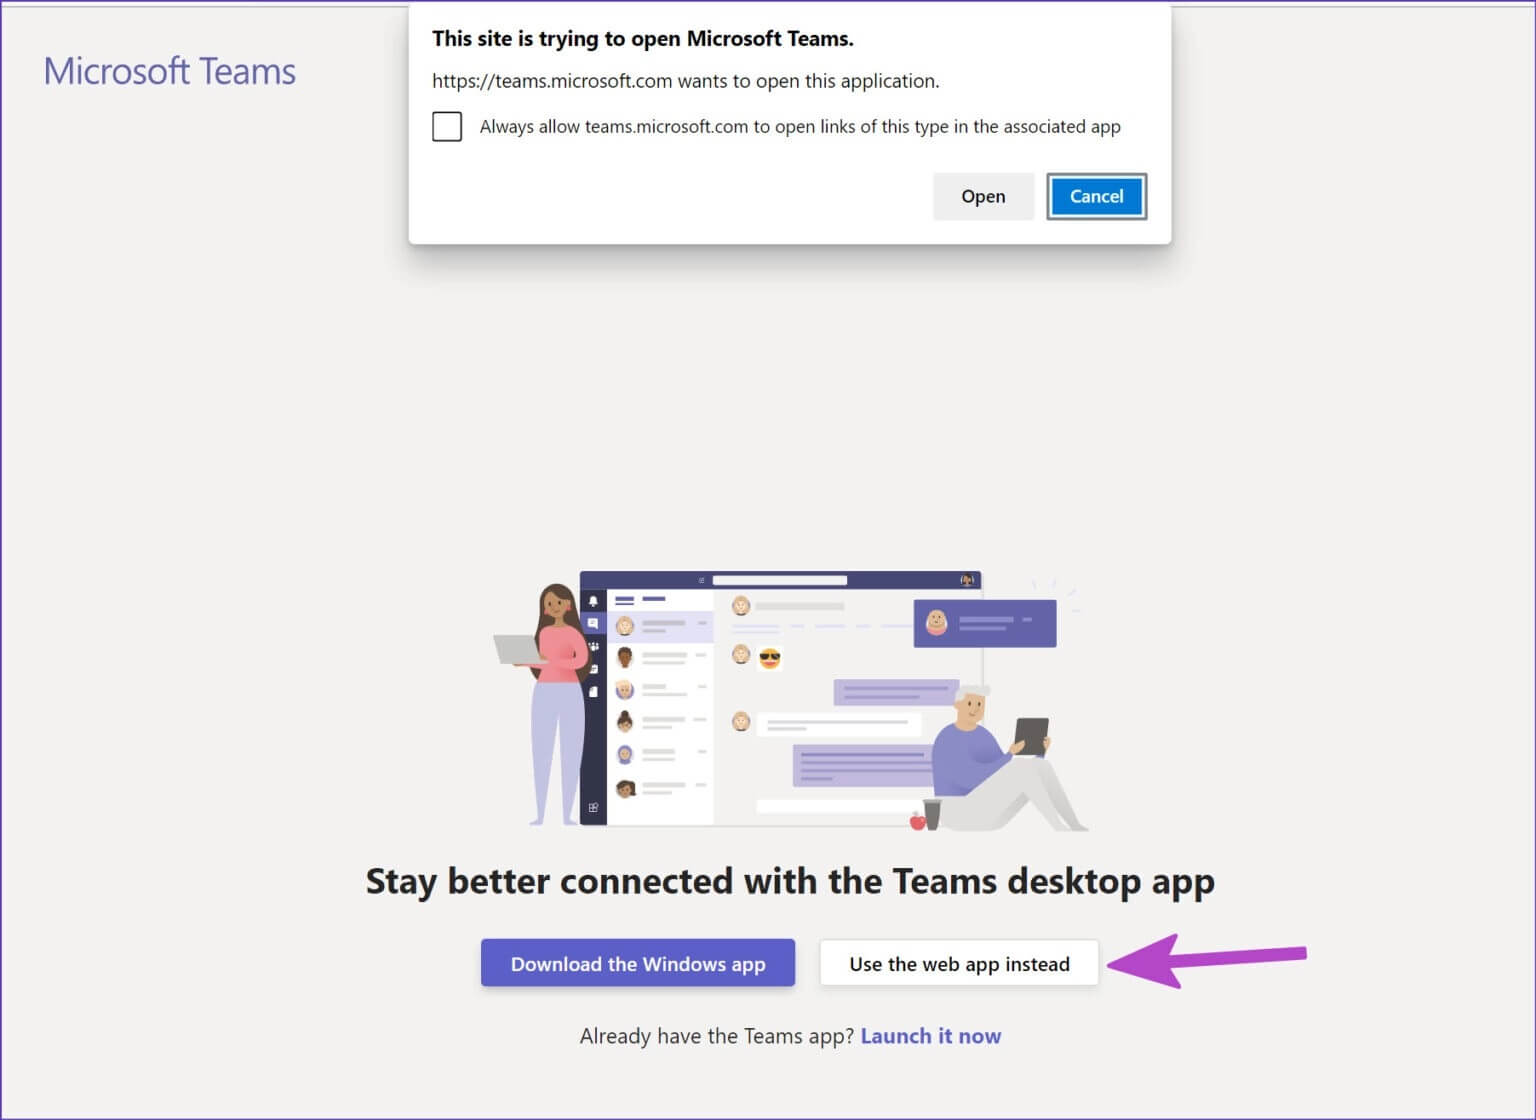Click the text "Already have the Teams app?"
This screenshot has width=1536, height=1120.
coord(717,1036)
